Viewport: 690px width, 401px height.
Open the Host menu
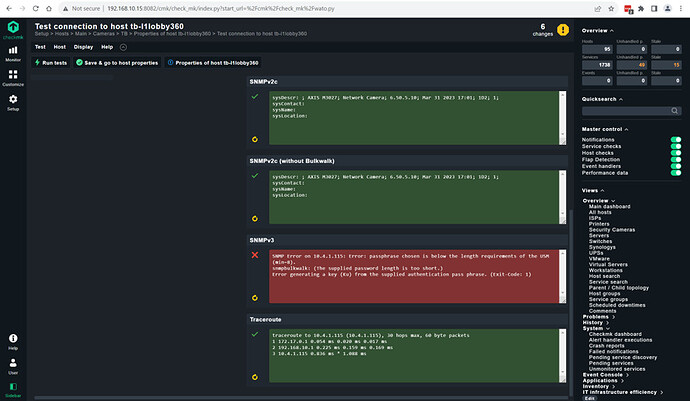click(60, 47)
